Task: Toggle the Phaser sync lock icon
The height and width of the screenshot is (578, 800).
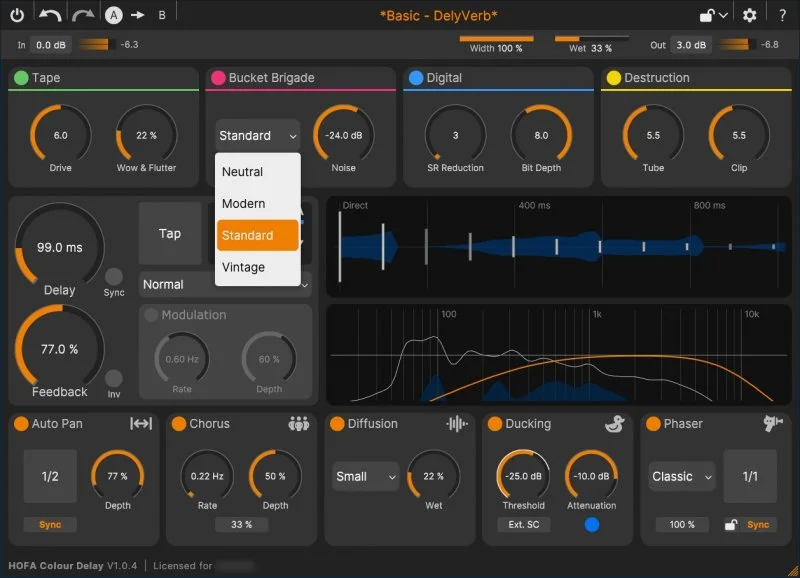Action: pyautogui.click(x=731, y=524)
